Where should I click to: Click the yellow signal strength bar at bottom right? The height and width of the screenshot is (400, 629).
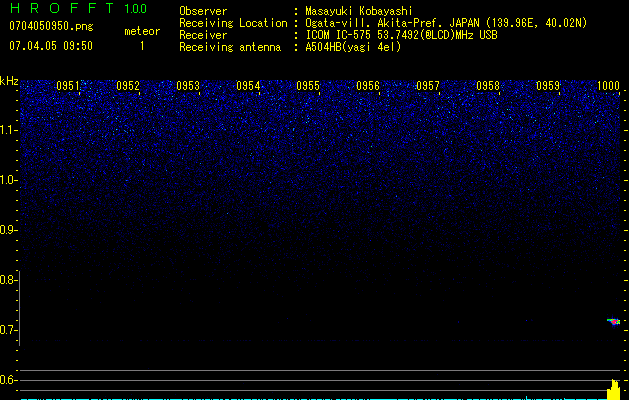(613, 390)
